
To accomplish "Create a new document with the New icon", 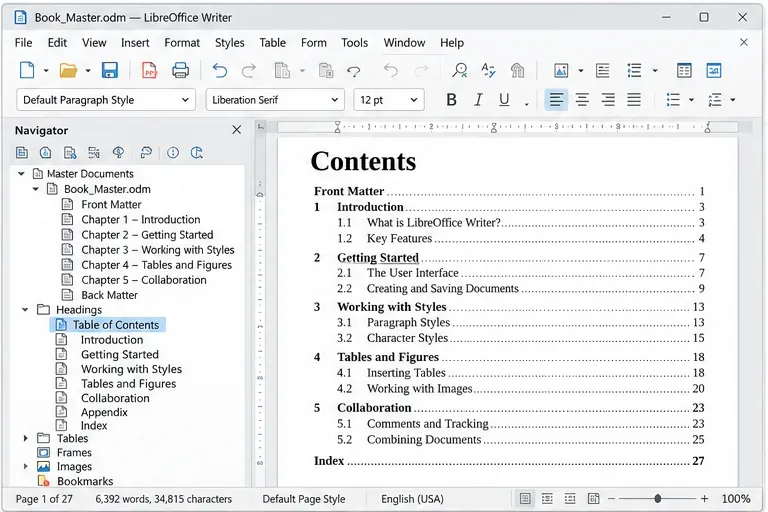I will [27, 71].
